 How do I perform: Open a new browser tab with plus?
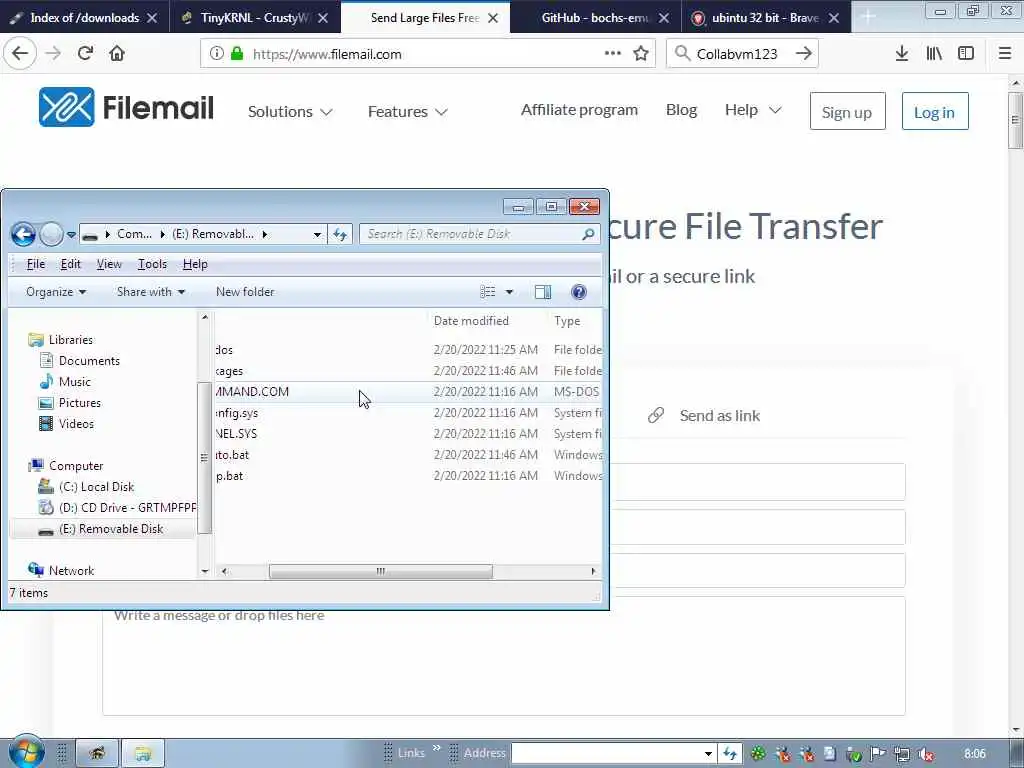click(868, 17)
